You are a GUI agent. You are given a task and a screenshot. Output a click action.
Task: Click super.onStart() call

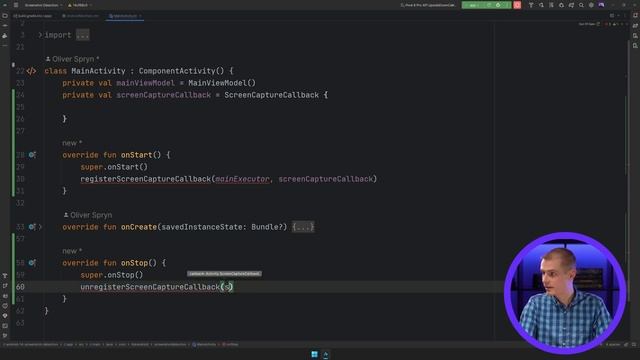click(x=114, y=167)
